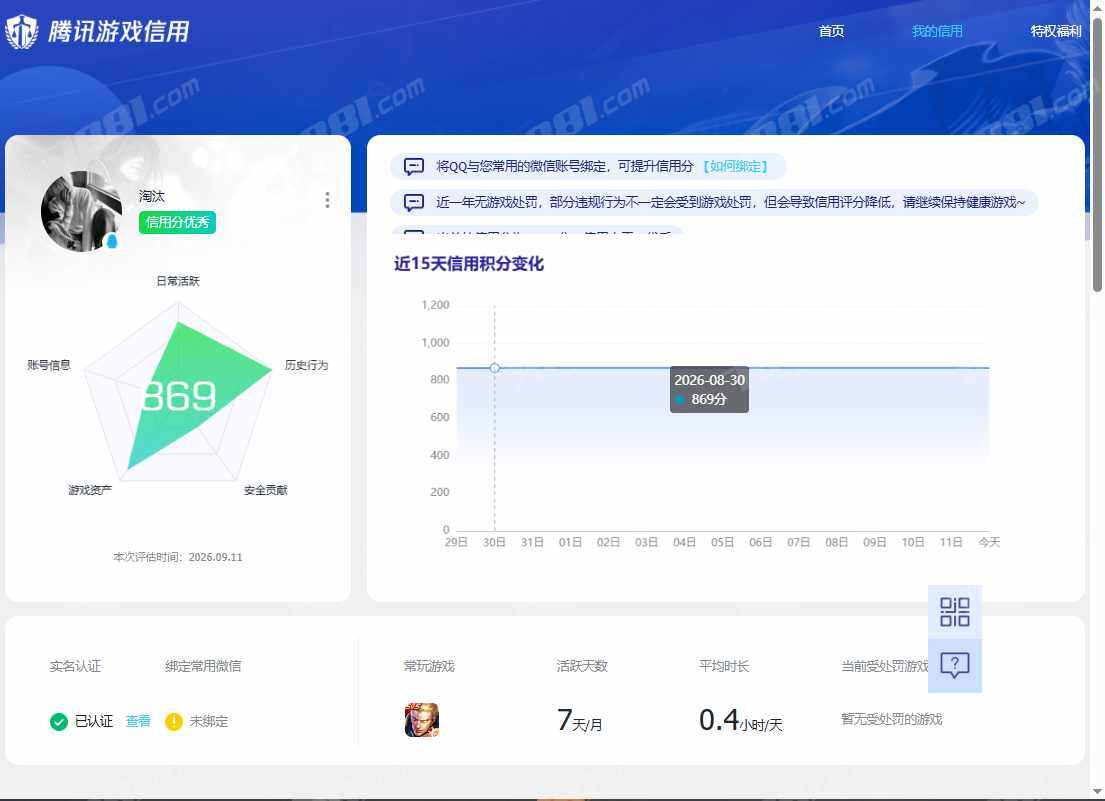This screenshot has width=1105, height=801.
Task: Go to the 特权福利 tab
Action: (1056, 31)
